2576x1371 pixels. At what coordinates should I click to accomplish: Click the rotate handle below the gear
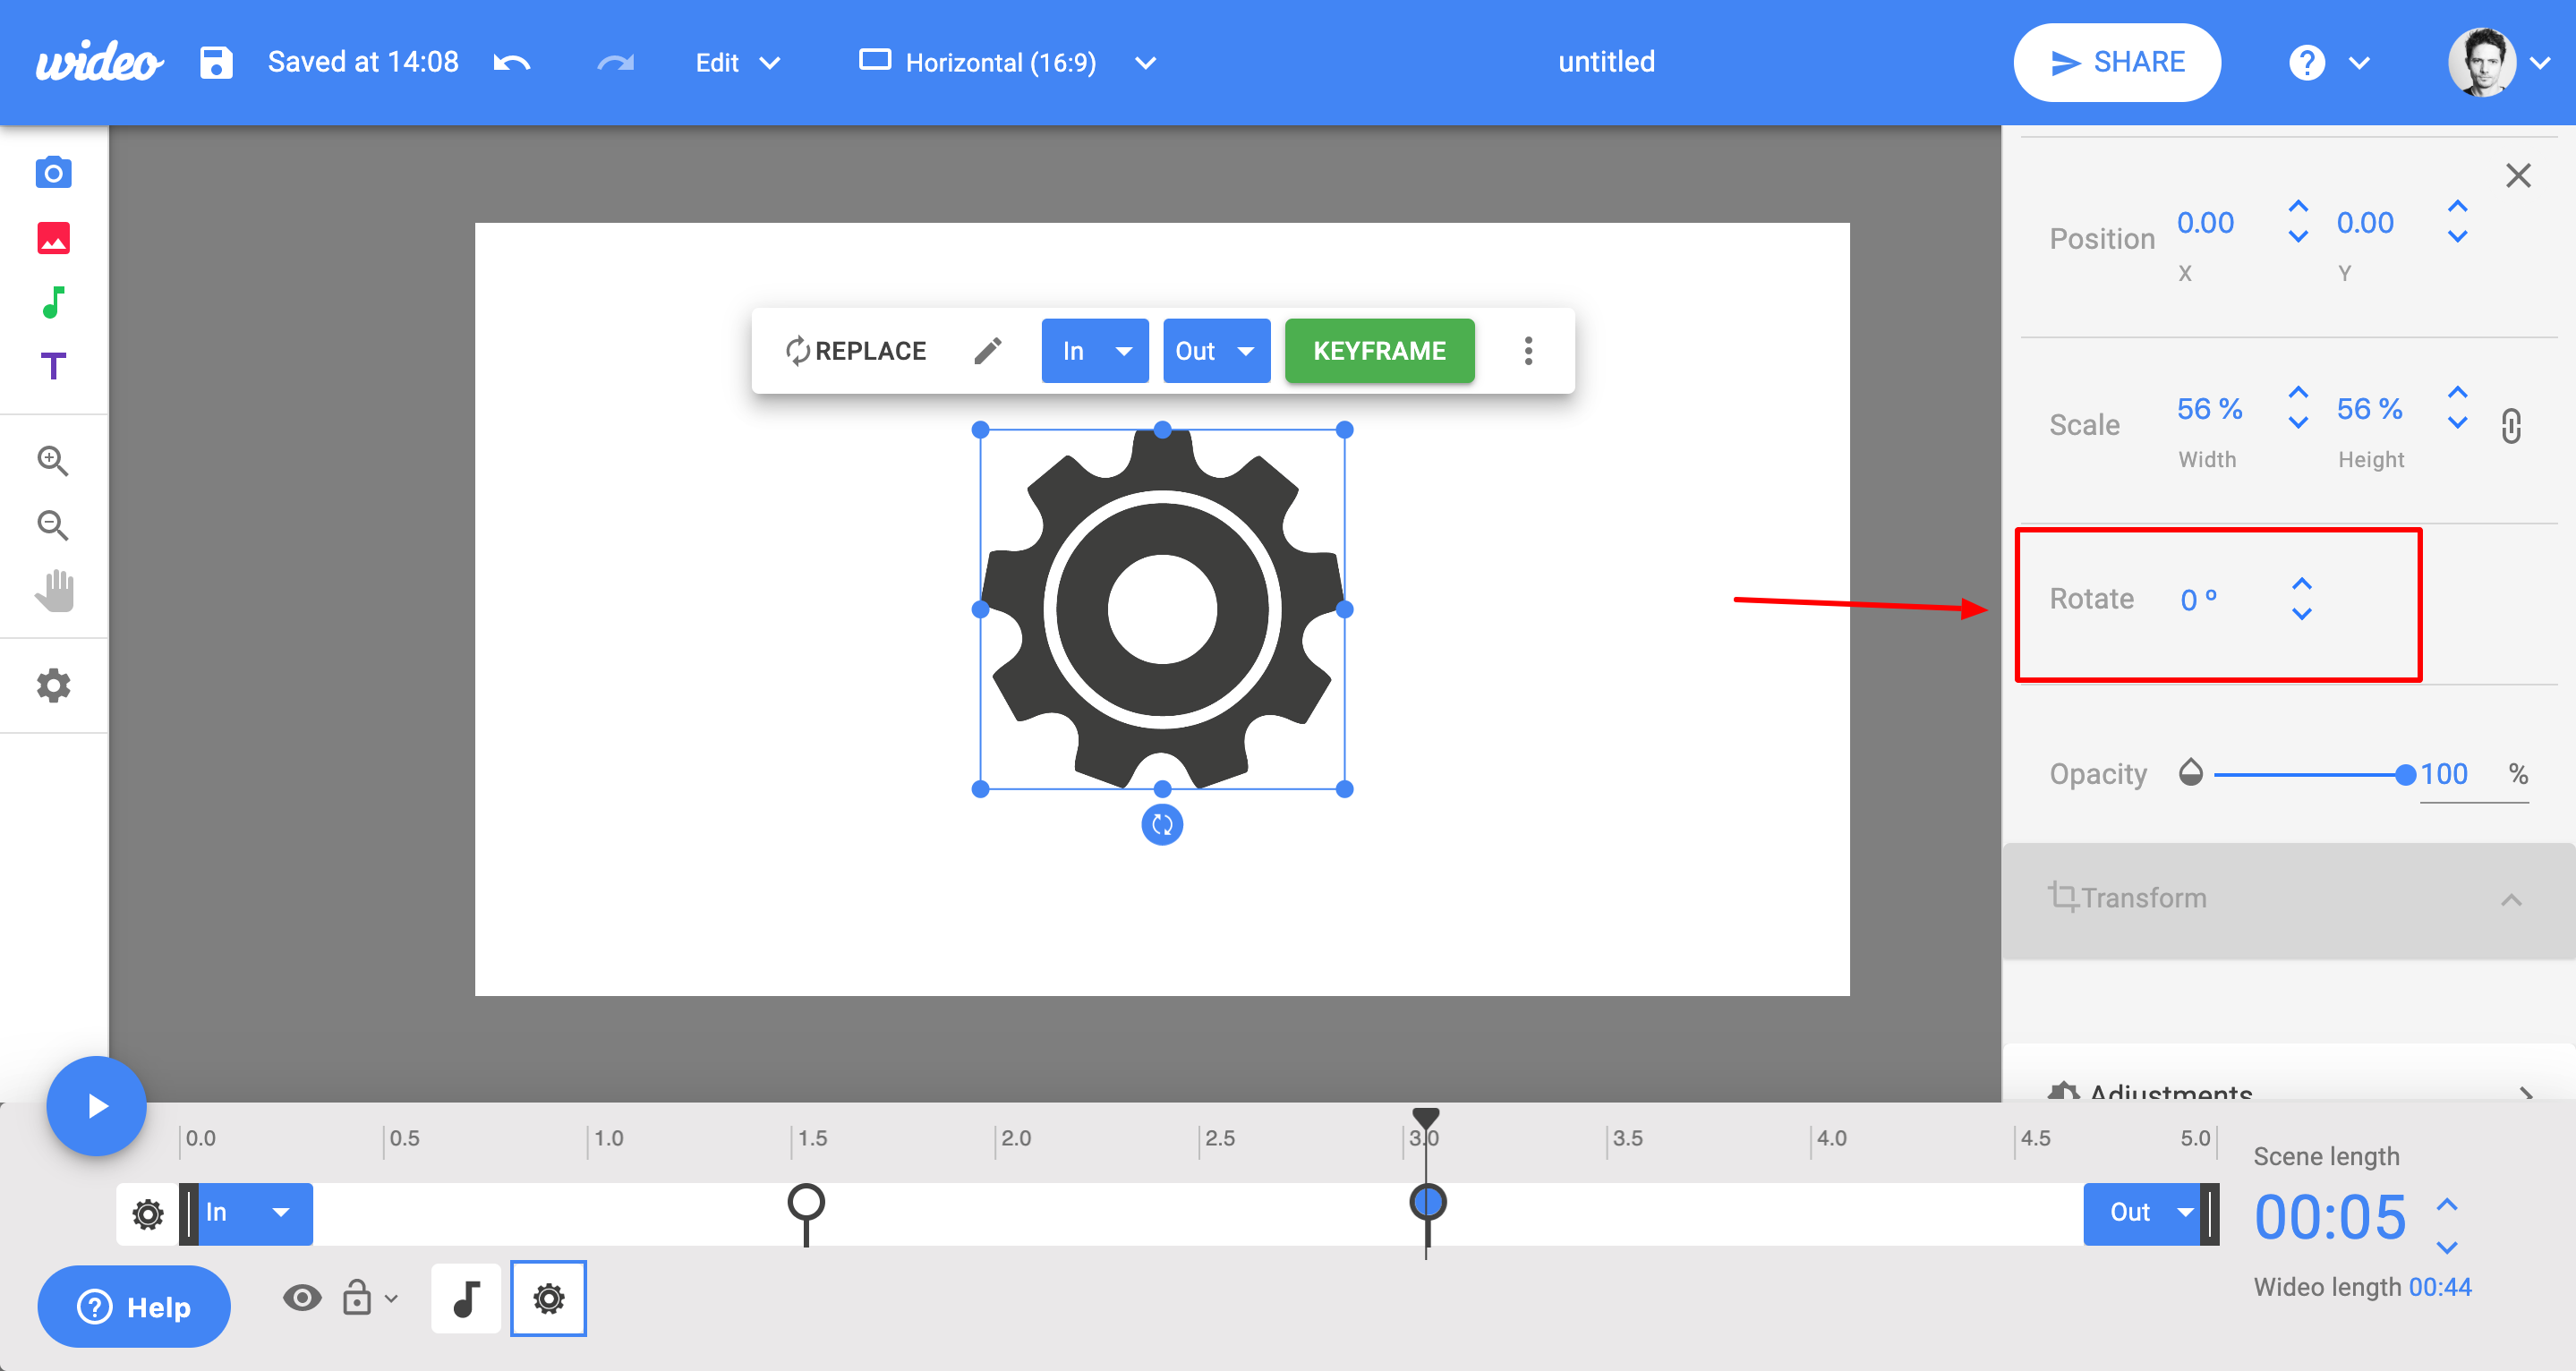(x=1162, y=825)
